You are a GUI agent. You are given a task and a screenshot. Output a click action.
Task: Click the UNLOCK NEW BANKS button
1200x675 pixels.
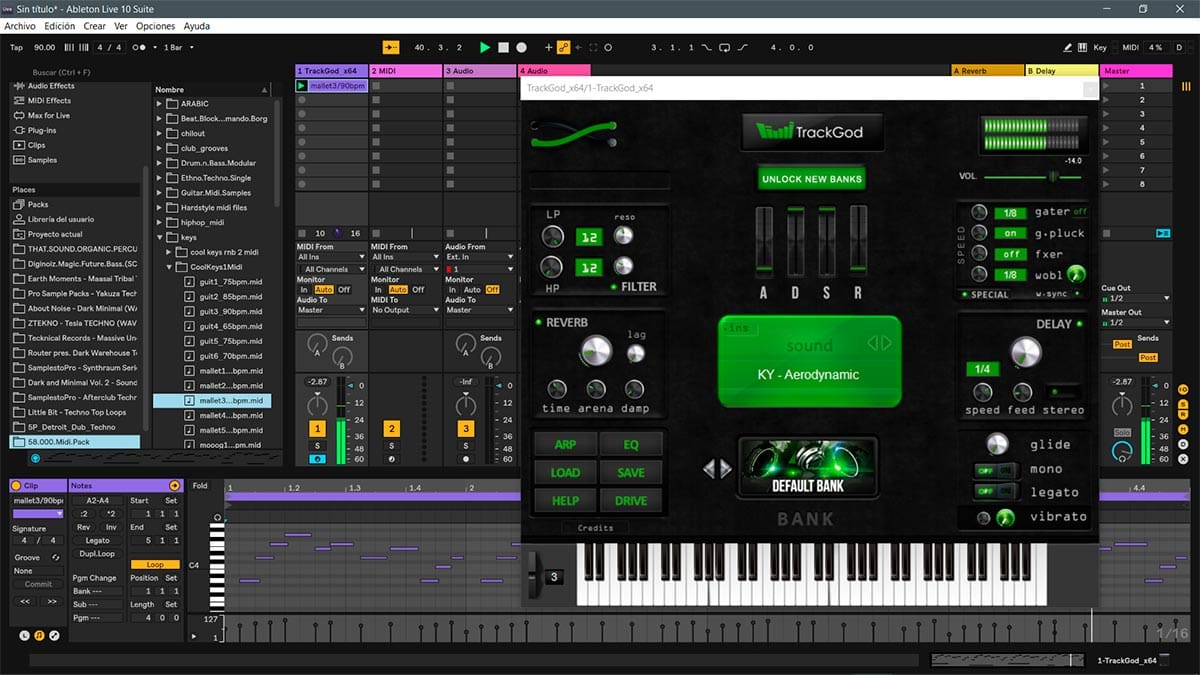coord(811,179)
